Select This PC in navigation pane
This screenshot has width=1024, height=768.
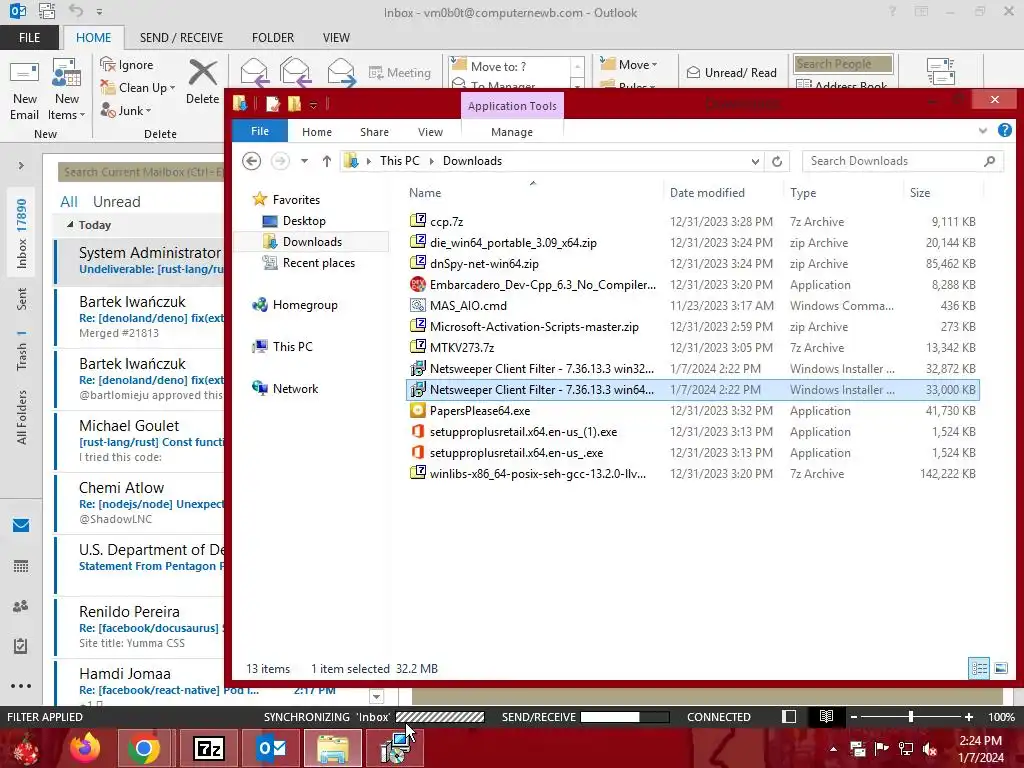coord(283,346)
